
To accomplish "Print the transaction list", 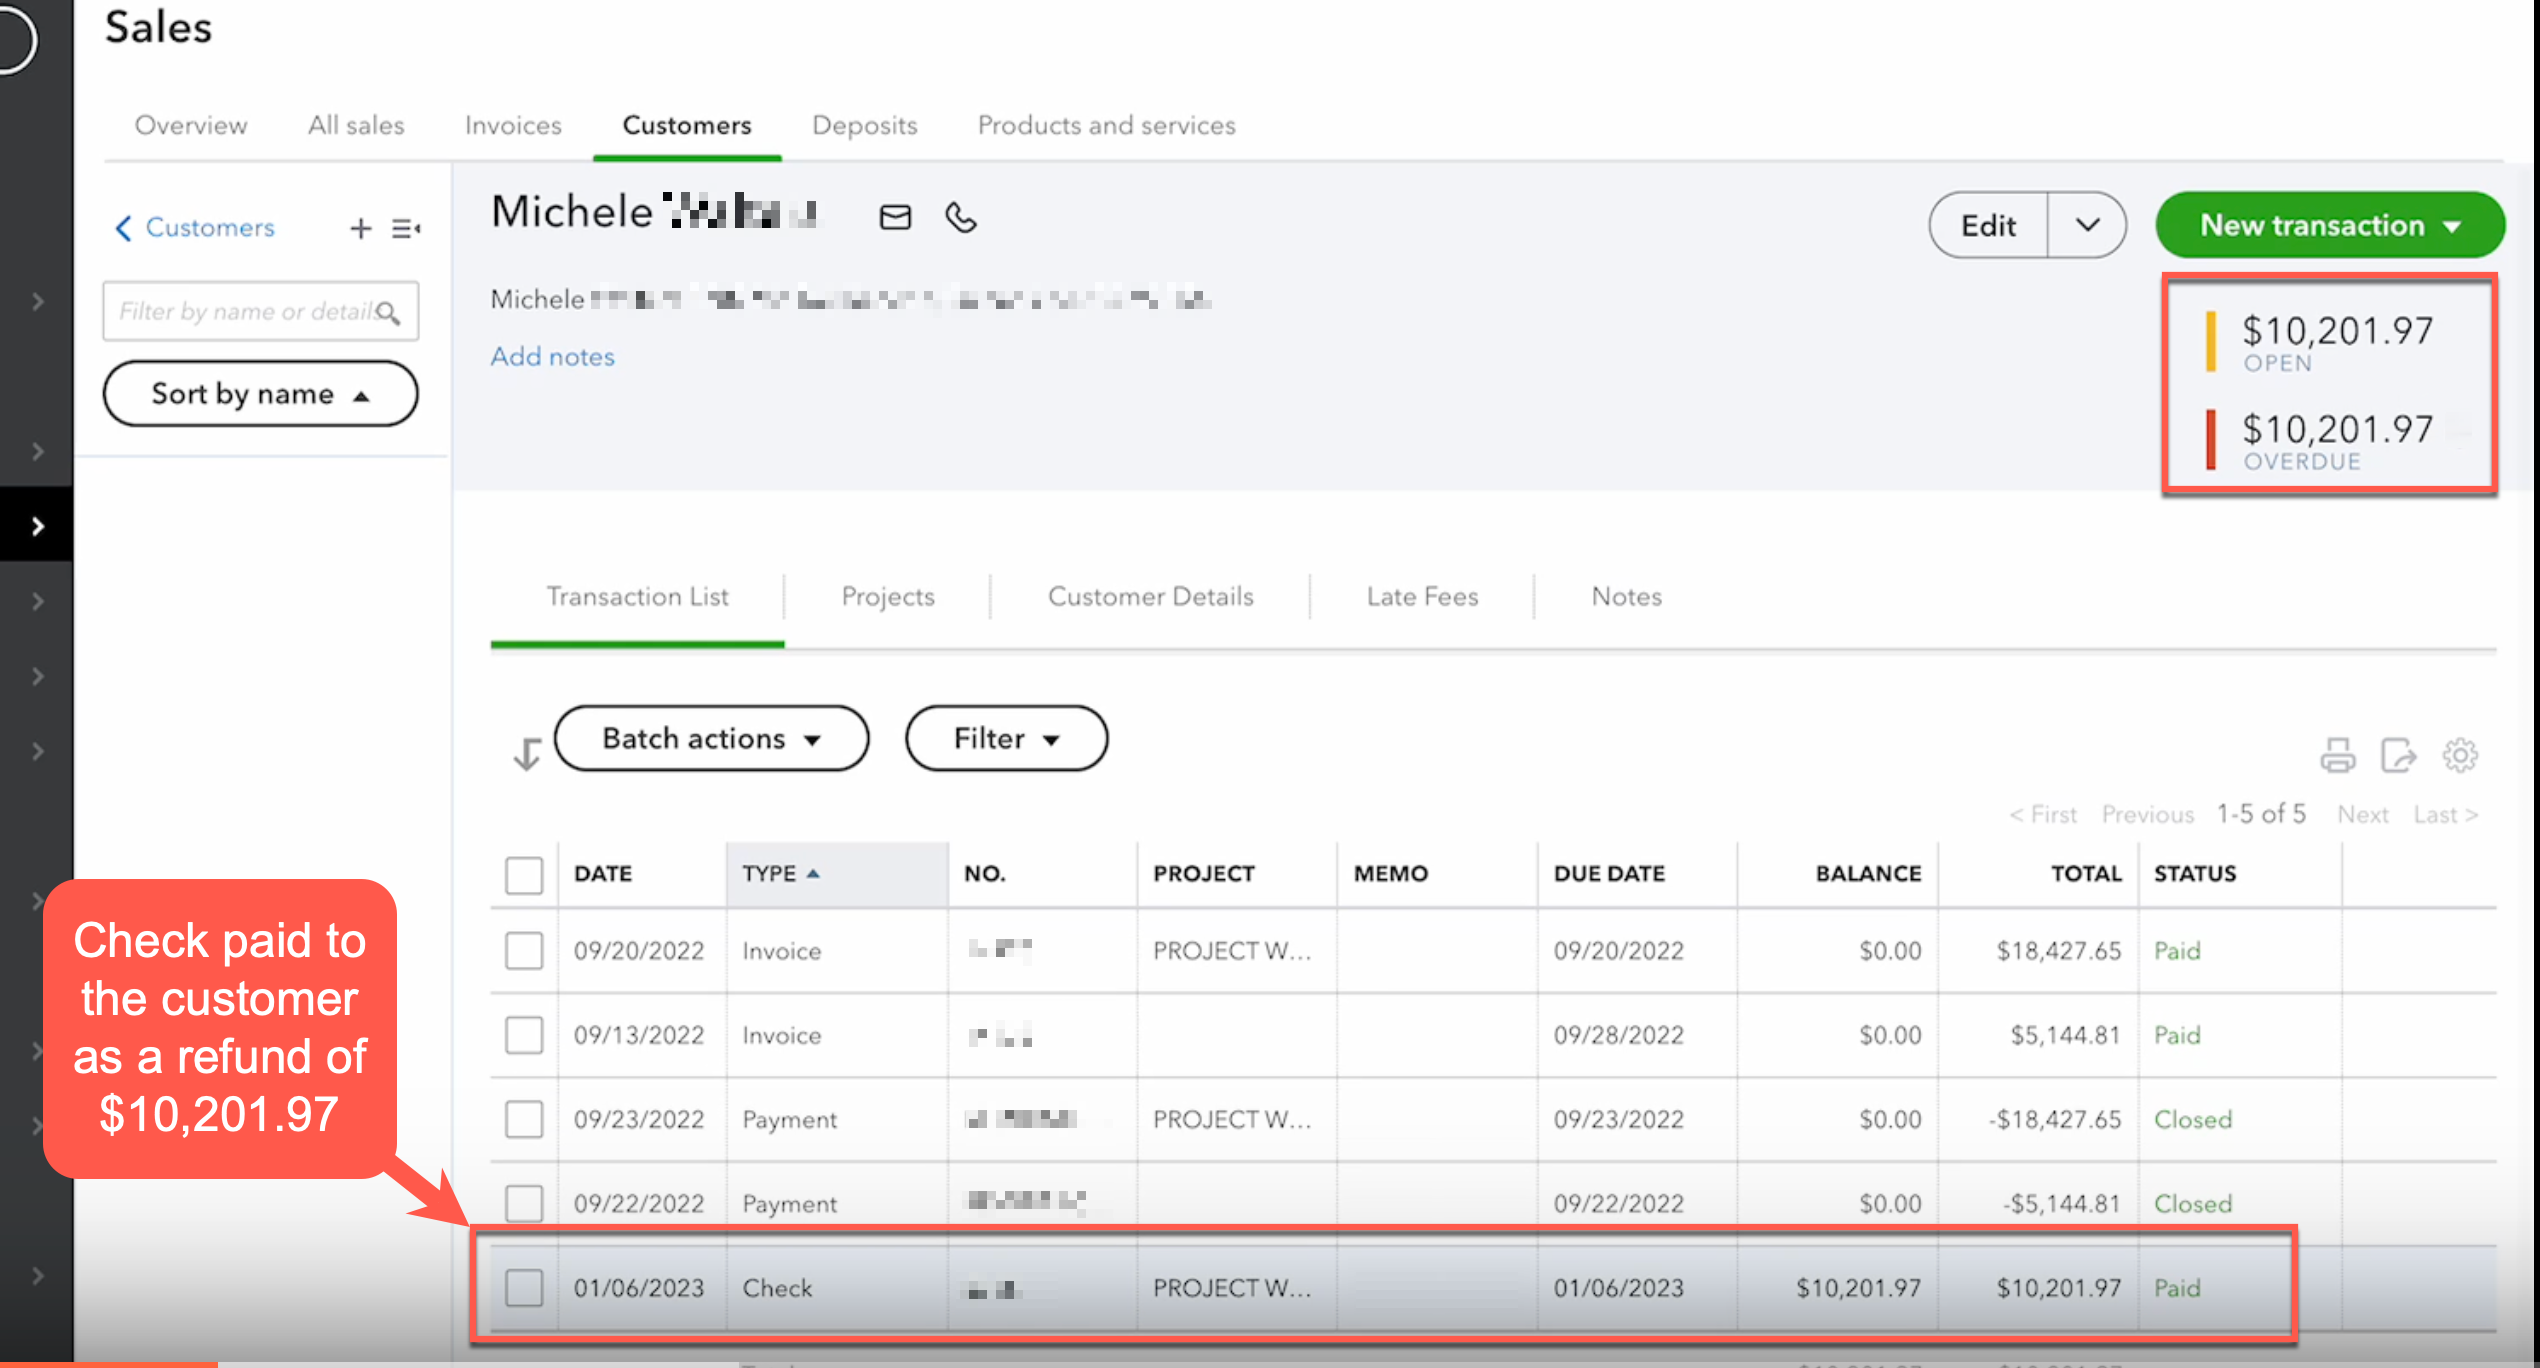I will click(x=2337, y=756).
